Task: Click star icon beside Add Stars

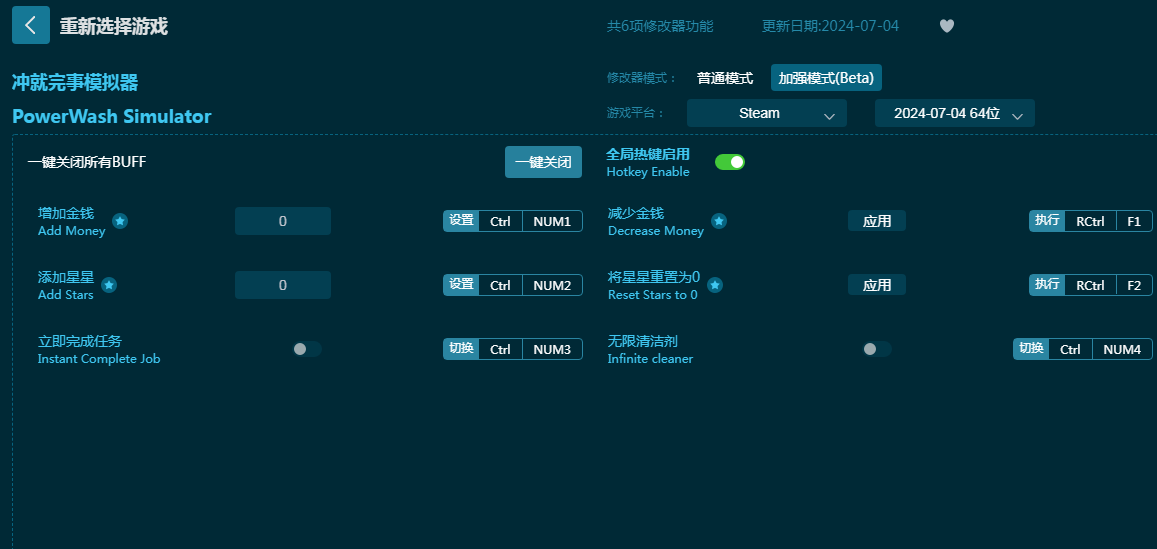Action: 109,285
